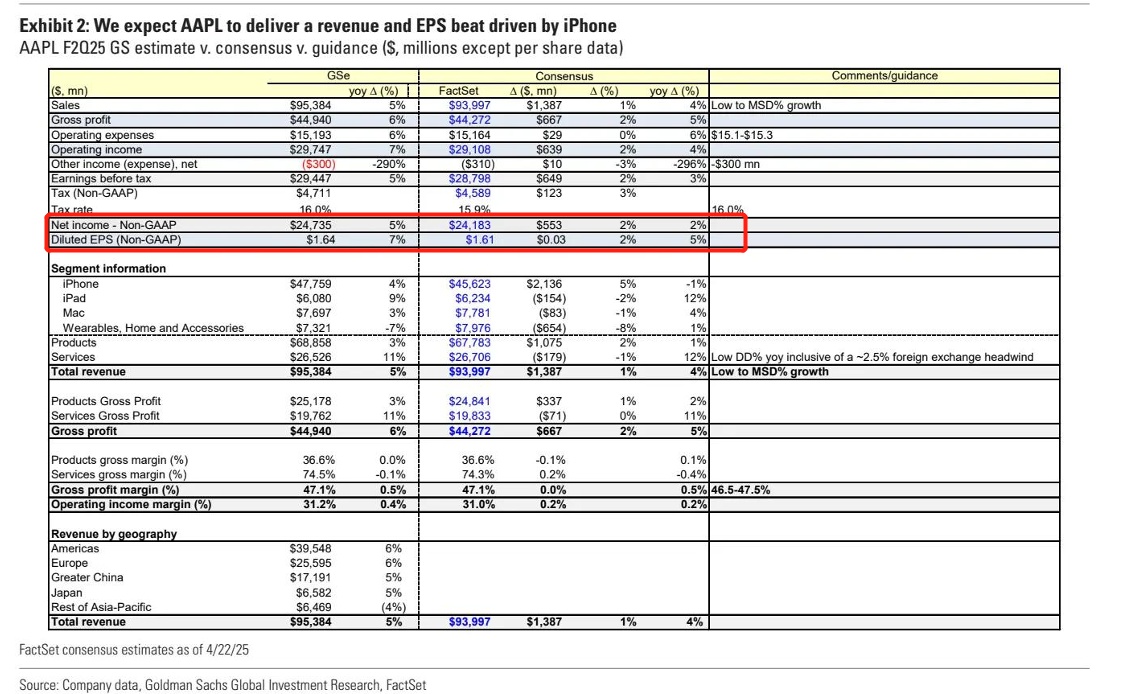Click the Services row label
Viewport: 1144px width, 694px height.
(73, 357)
